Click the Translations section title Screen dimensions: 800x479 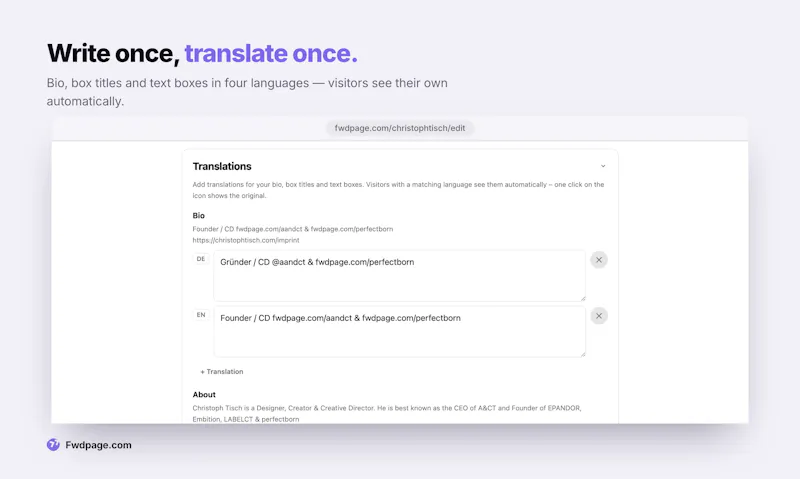pos(222,166)
